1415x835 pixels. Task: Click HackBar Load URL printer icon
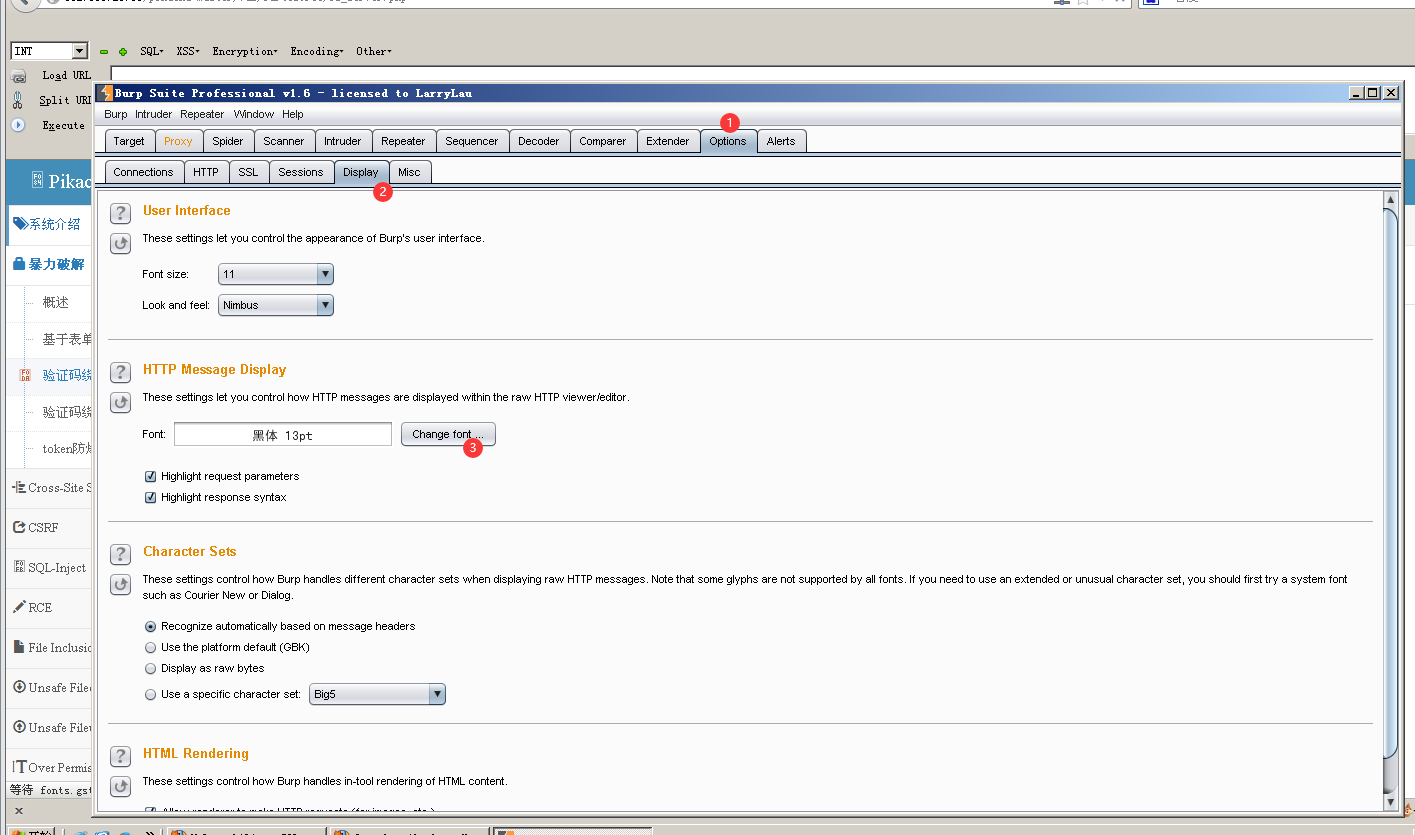coord(18,76)
